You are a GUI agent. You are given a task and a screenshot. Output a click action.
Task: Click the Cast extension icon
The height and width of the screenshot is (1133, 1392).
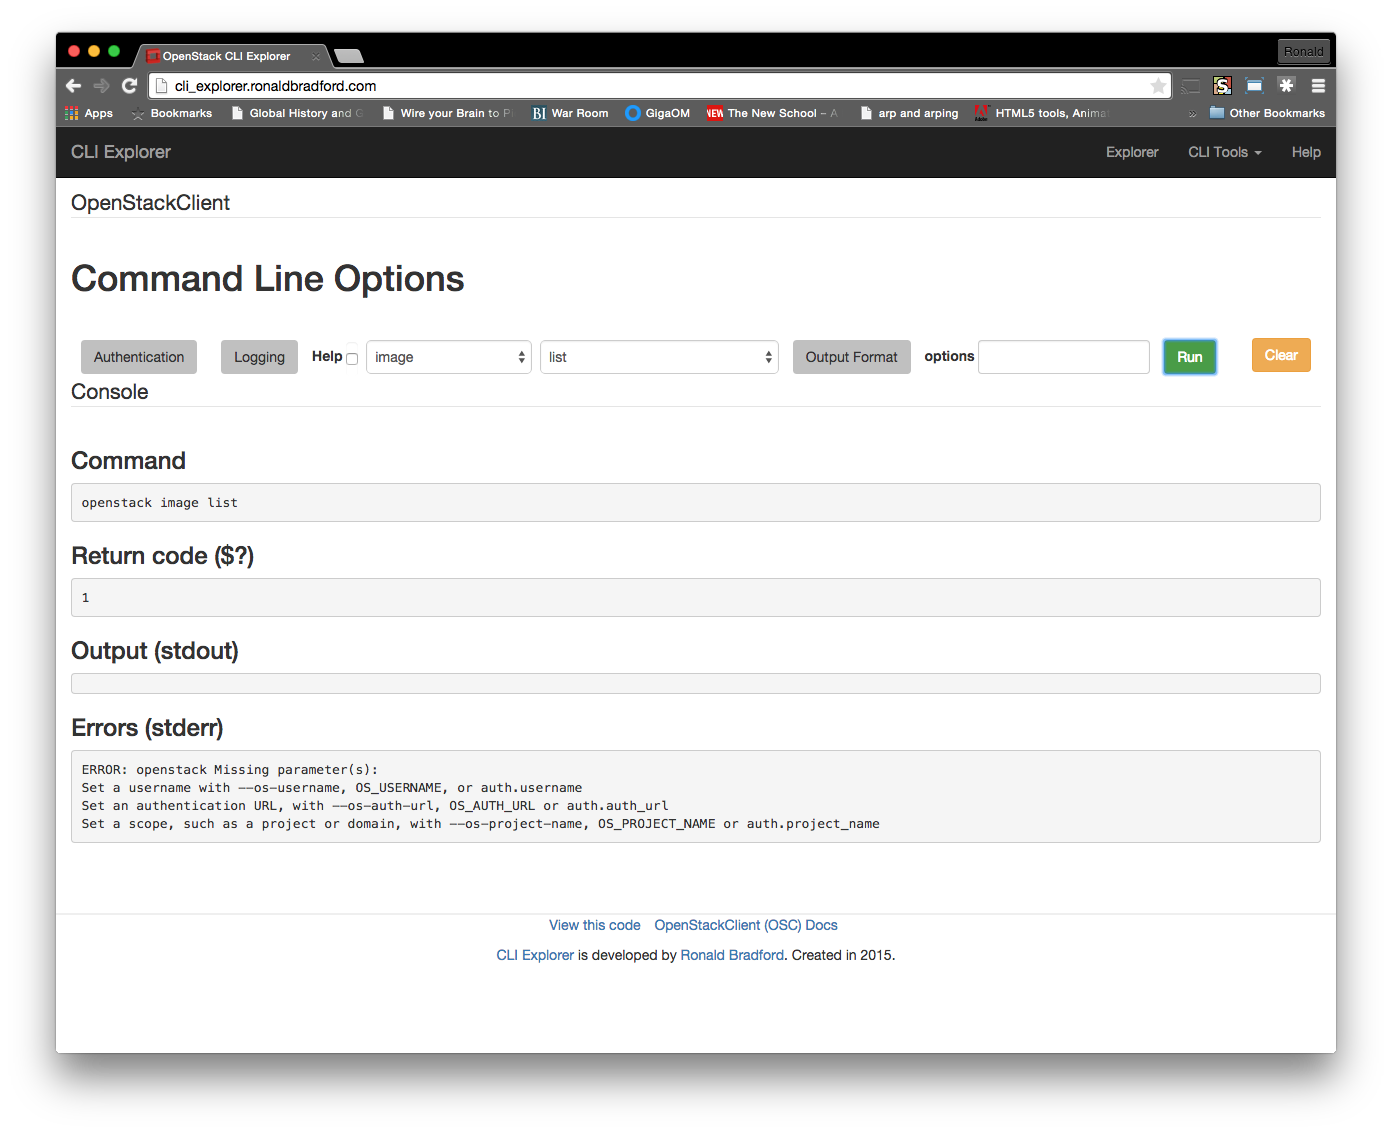(x=1190, y=86)
